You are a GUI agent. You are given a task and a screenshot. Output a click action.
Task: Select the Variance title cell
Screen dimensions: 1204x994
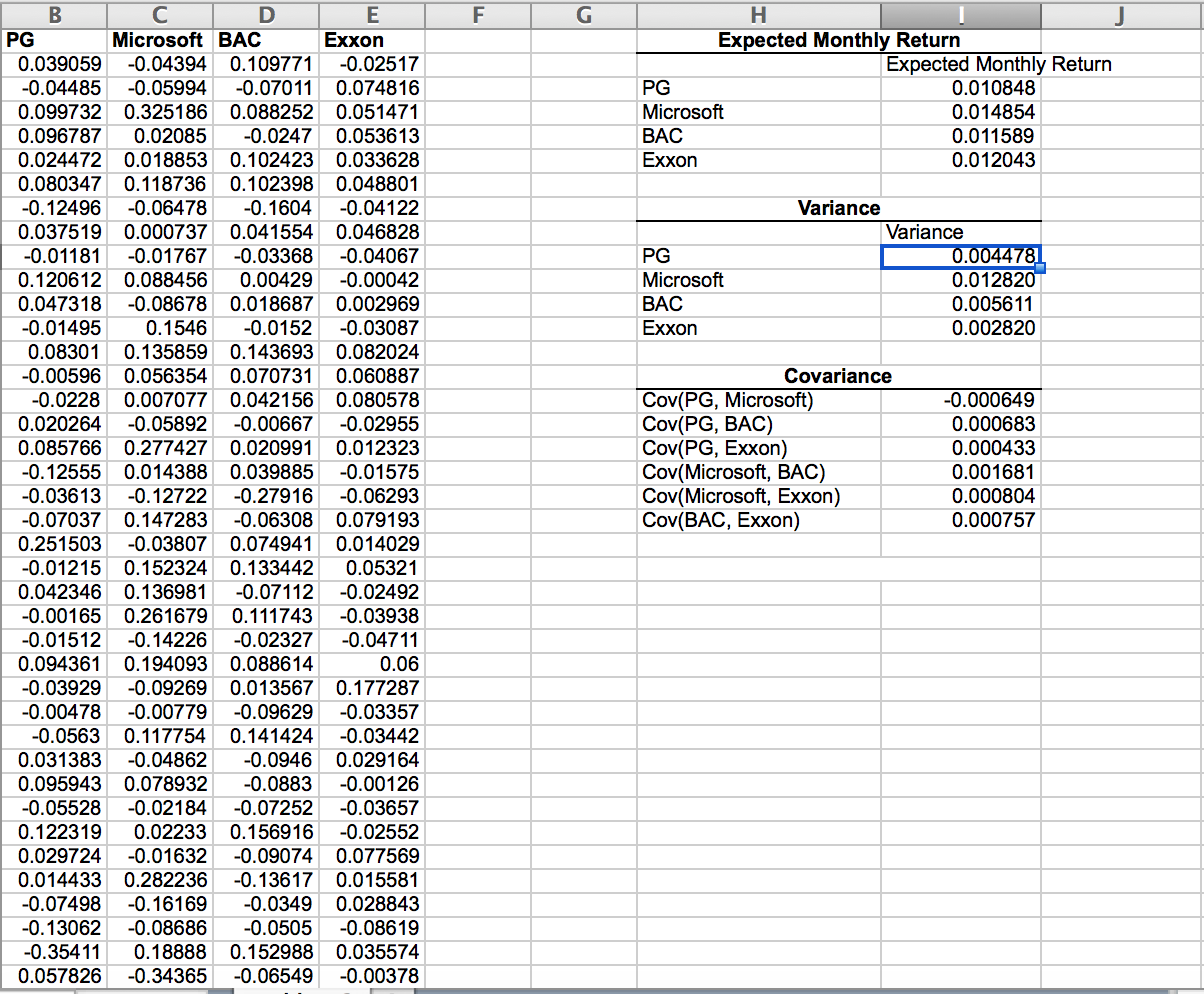[x=838, y=208]
